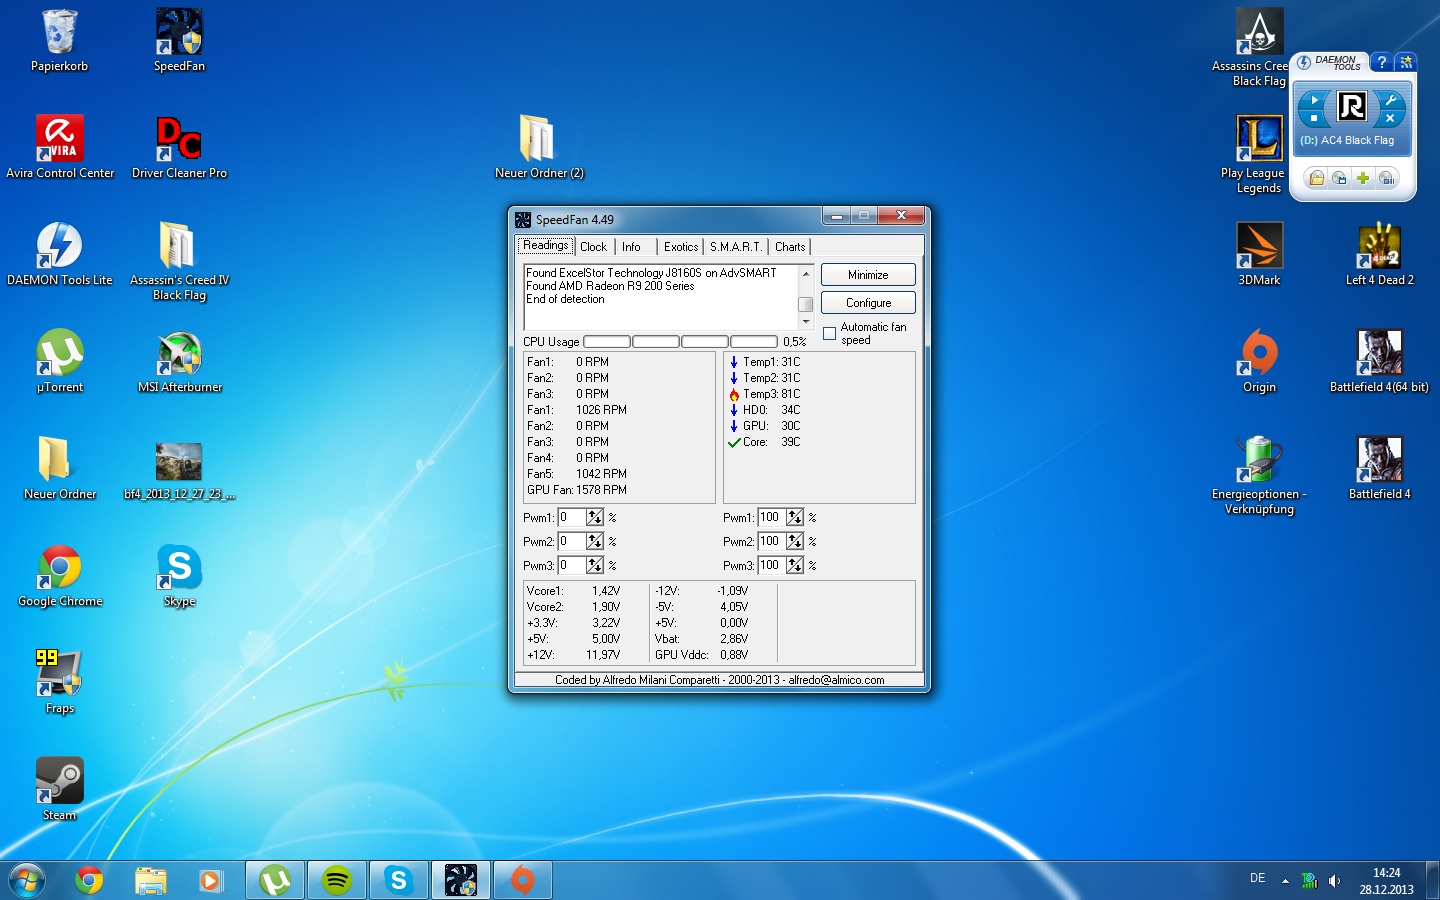Click the left Pwm1 spinner arrows
Screen dimensions: 1440x900
coord(595,517)
